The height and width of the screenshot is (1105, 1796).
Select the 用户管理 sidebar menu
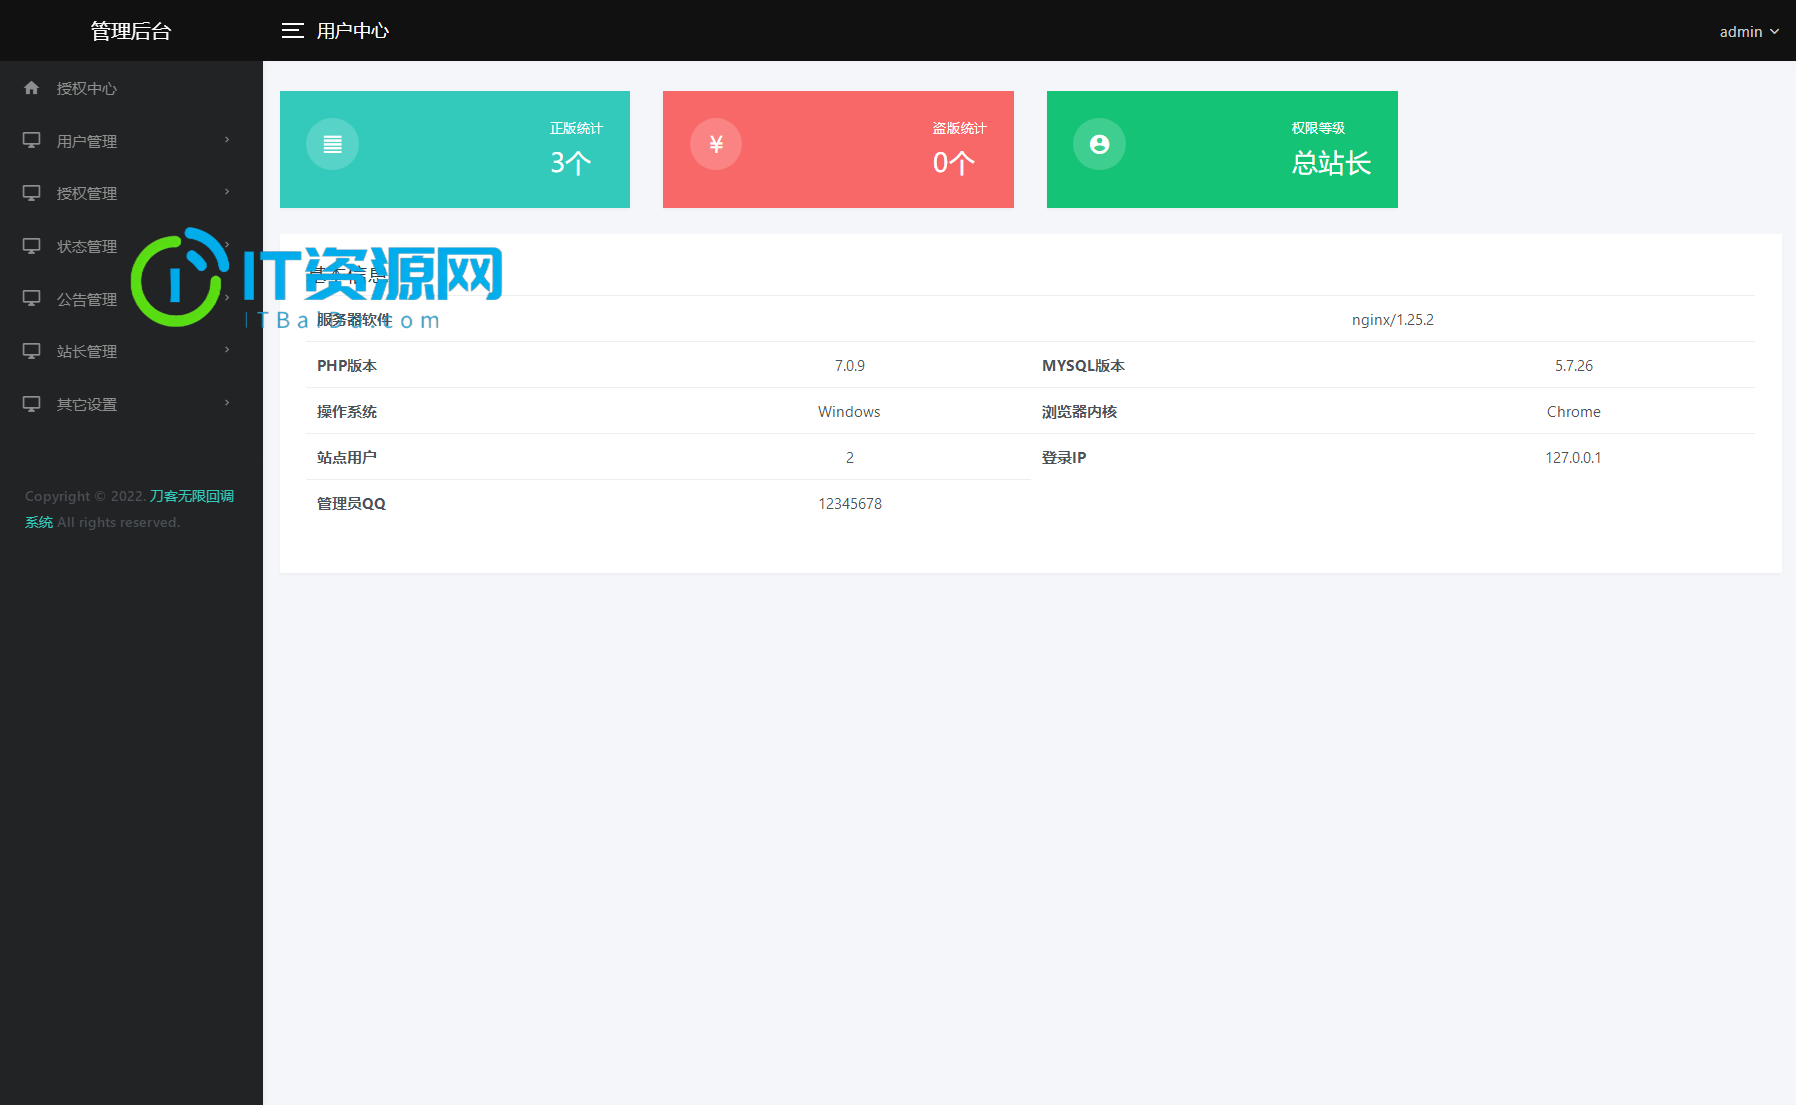(x=131, y=141)
